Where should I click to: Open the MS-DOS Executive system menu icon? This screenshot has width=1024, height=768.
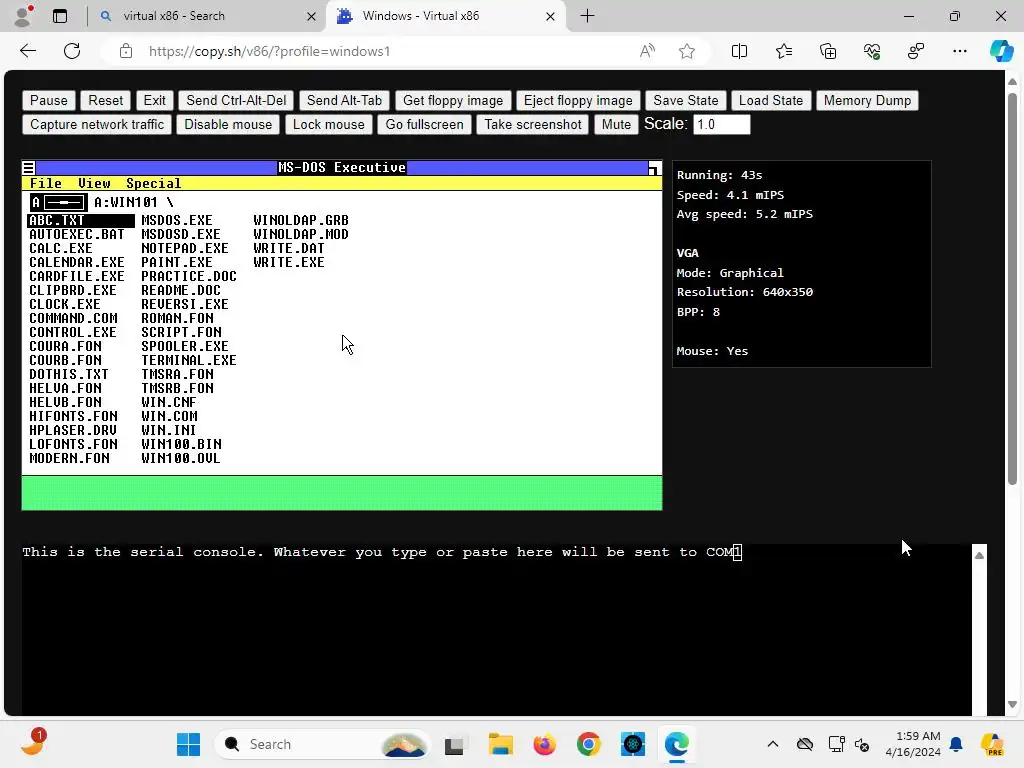click(29, 168)
